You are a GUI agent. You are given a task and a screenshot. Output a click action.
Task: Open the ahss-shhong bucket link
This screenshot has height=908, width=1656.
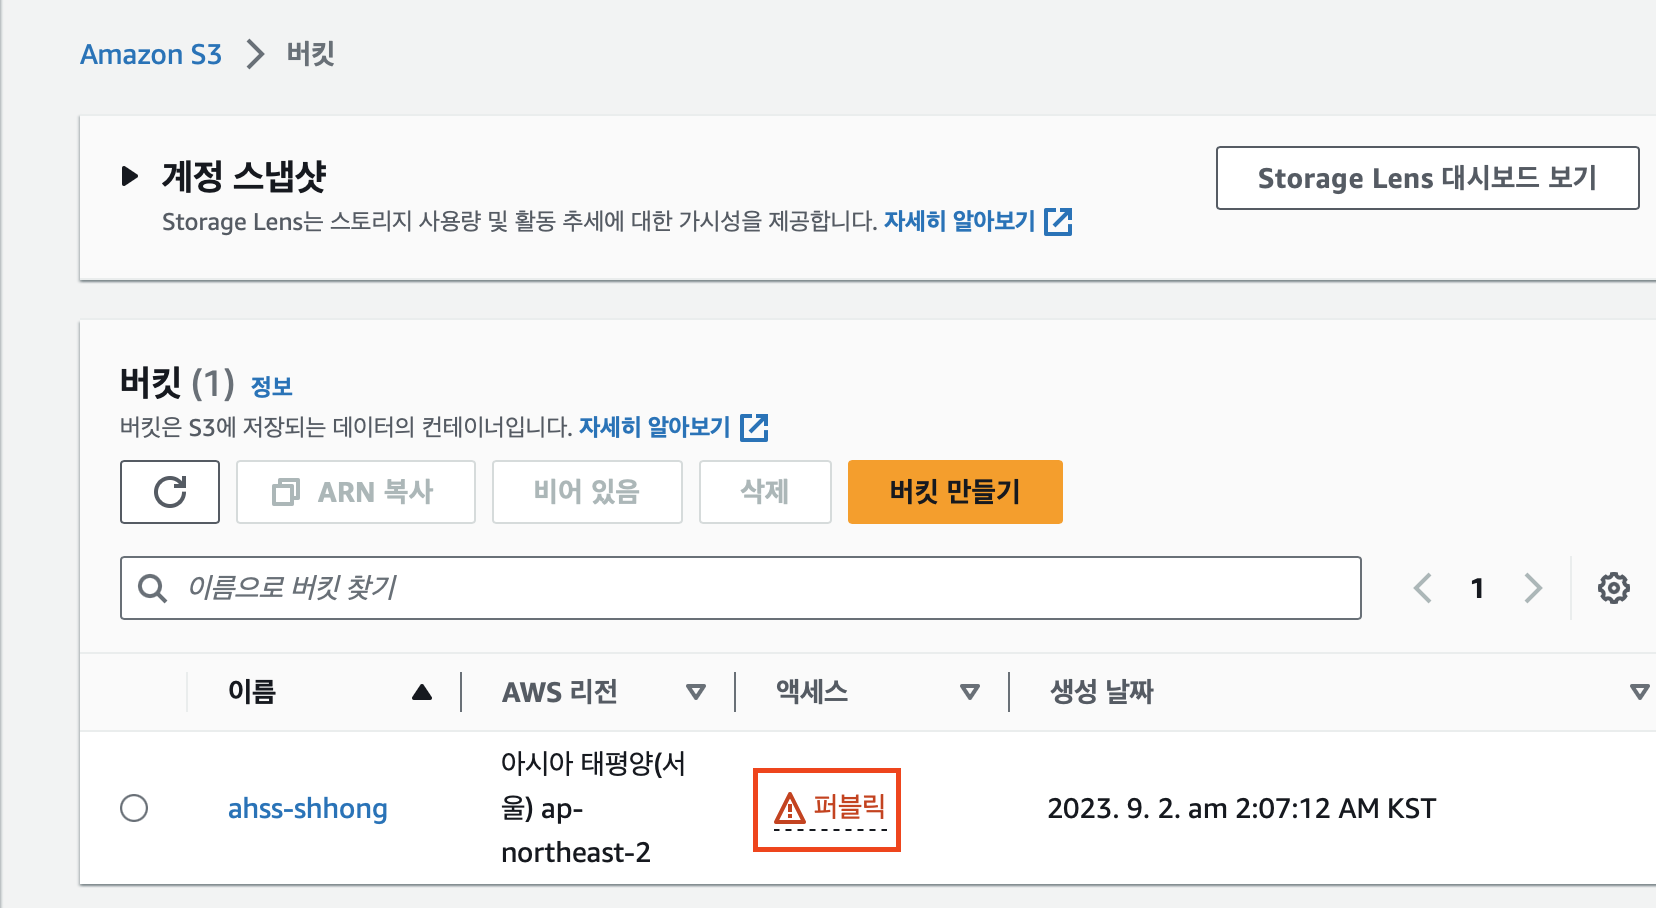point(307,808)
